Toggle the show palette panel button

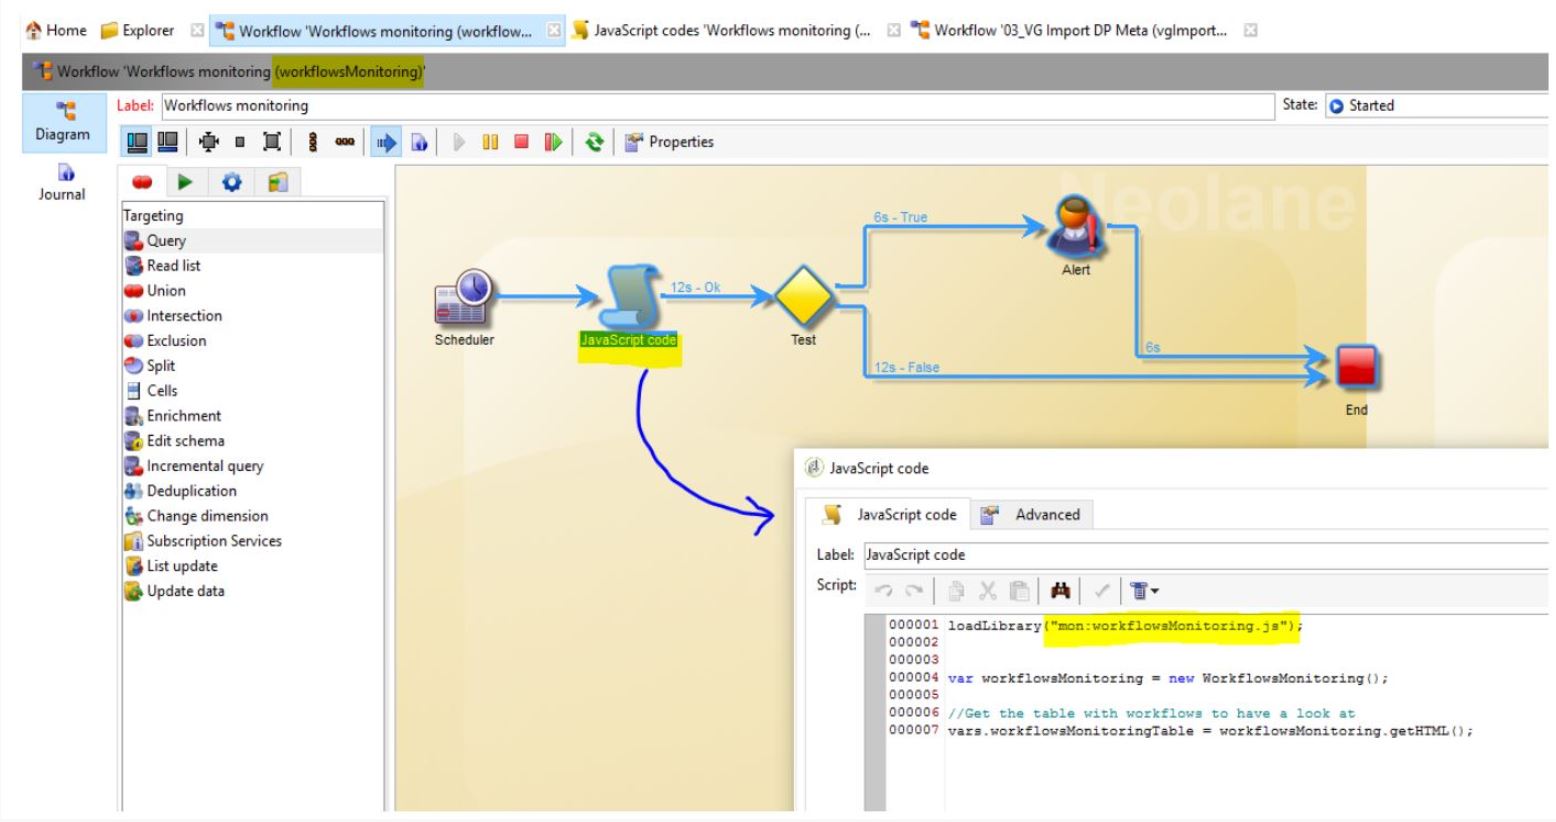point(137,142)
